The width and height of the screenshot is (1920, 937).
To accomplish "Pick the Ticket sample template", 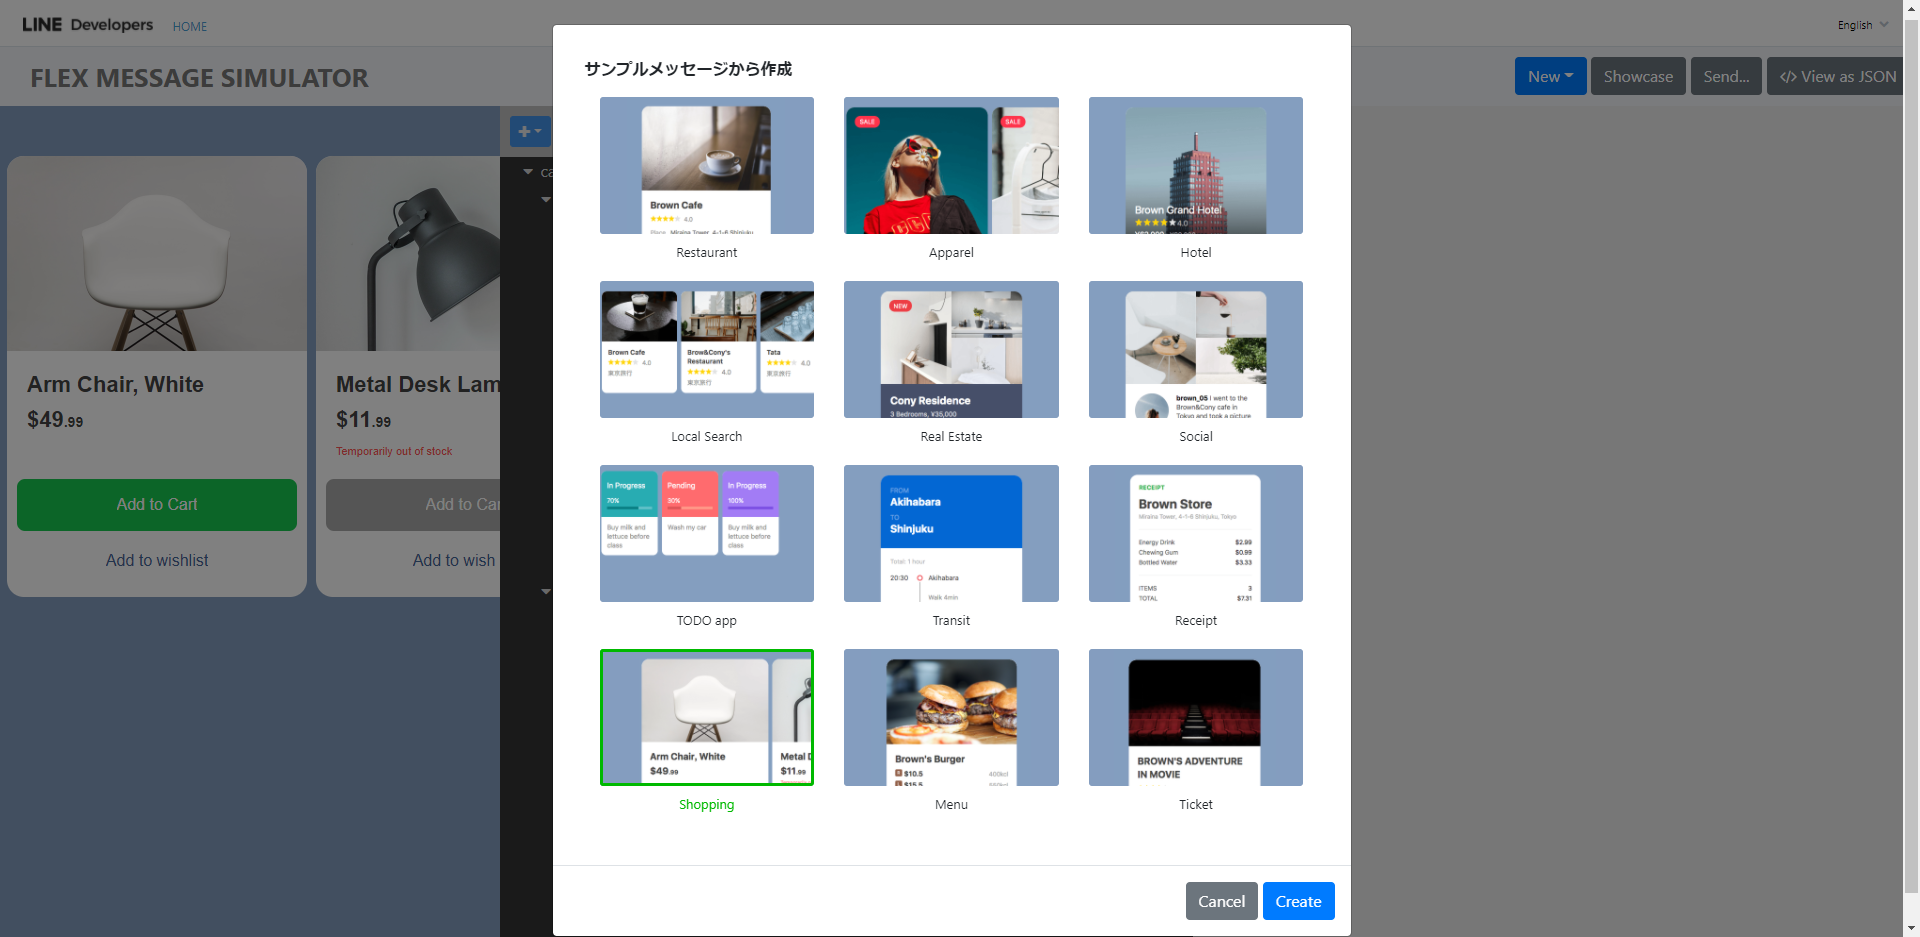I will [1195, 717].
